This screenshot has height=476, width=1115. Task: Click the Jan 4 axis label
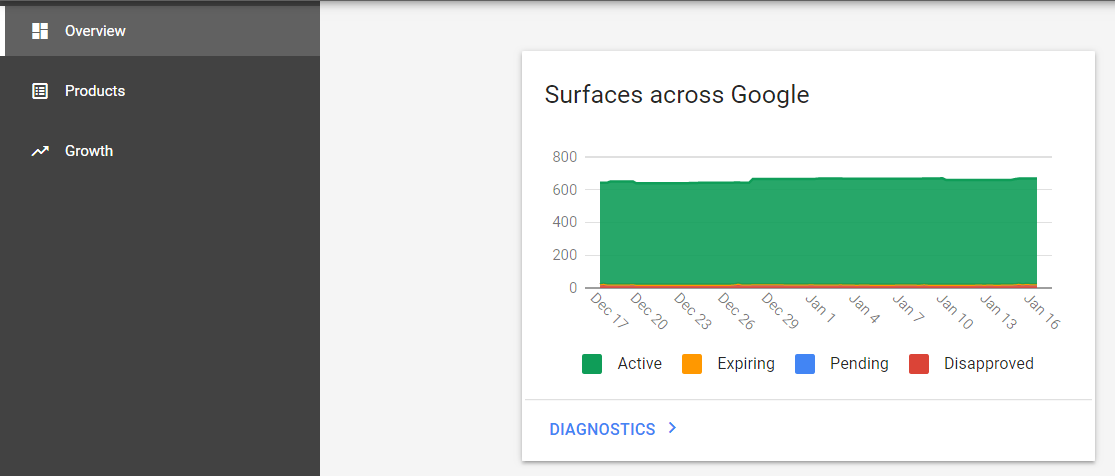[864, 309]
